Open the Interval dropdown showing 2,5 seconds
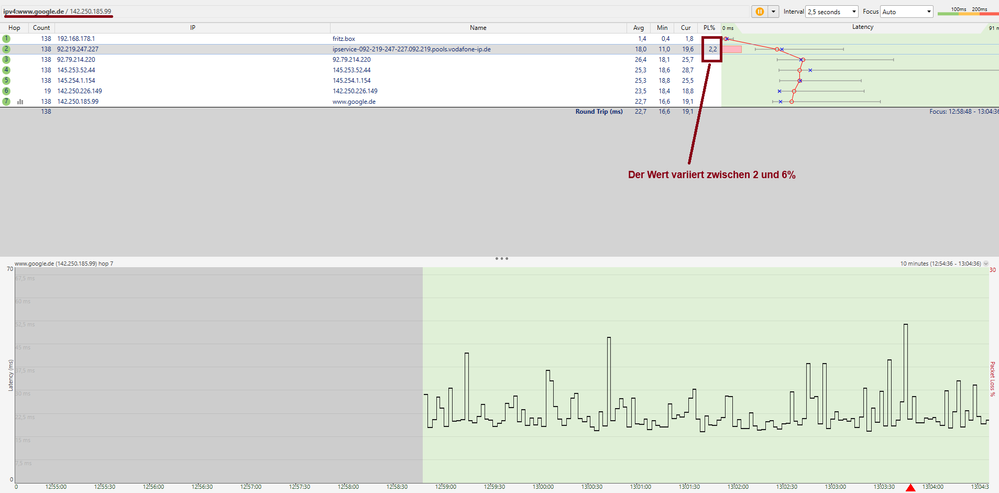 click(832, 11)
